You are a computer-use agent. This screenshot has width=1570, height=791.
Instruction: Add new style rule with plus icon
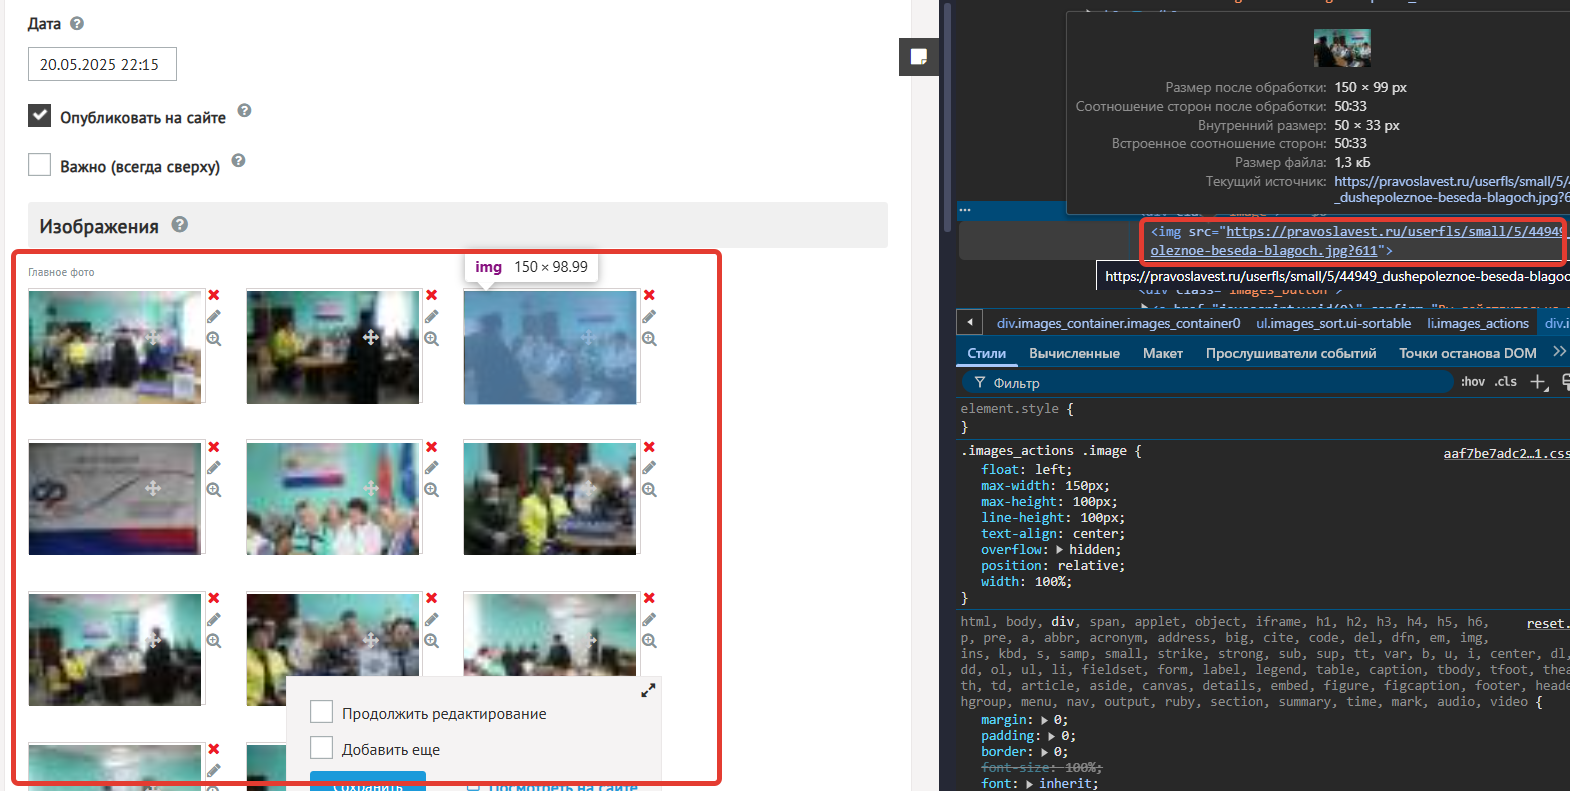(x=1539, y=382)
